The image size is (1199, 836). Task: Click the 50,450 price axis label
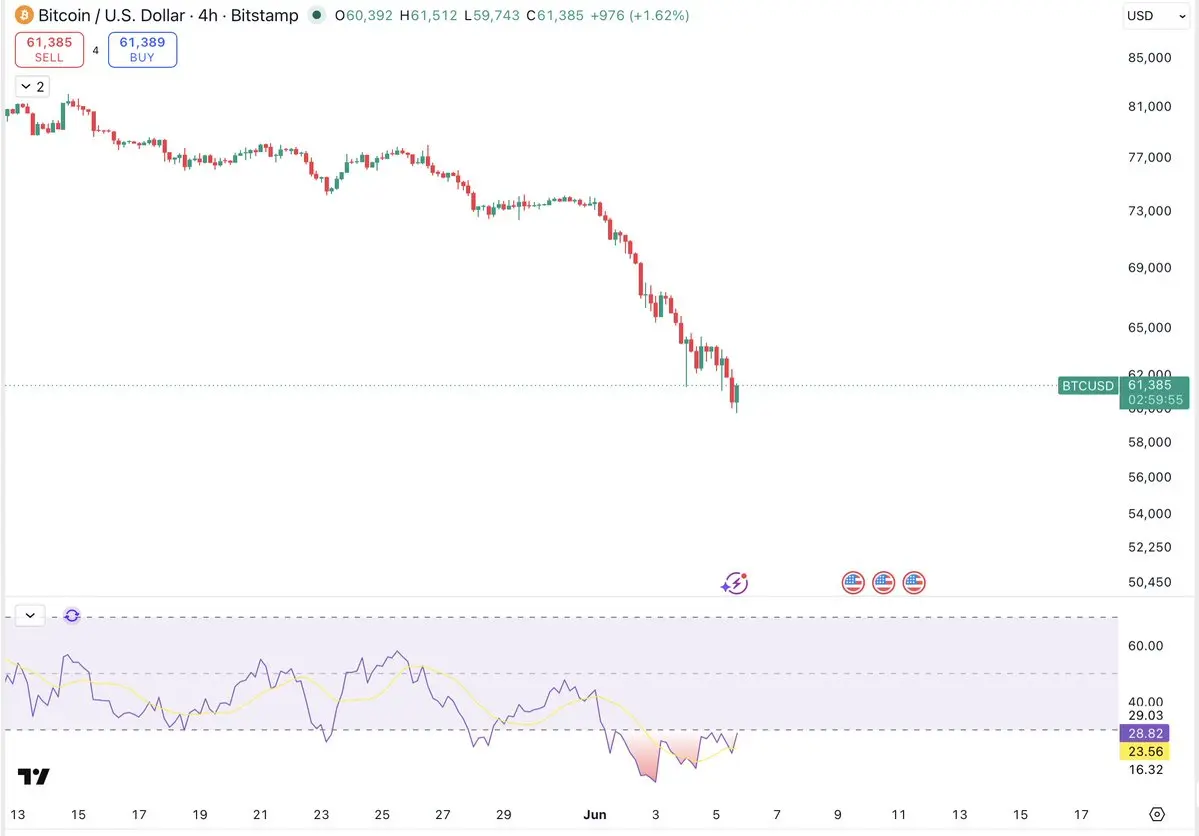(x=1149, y=582)
